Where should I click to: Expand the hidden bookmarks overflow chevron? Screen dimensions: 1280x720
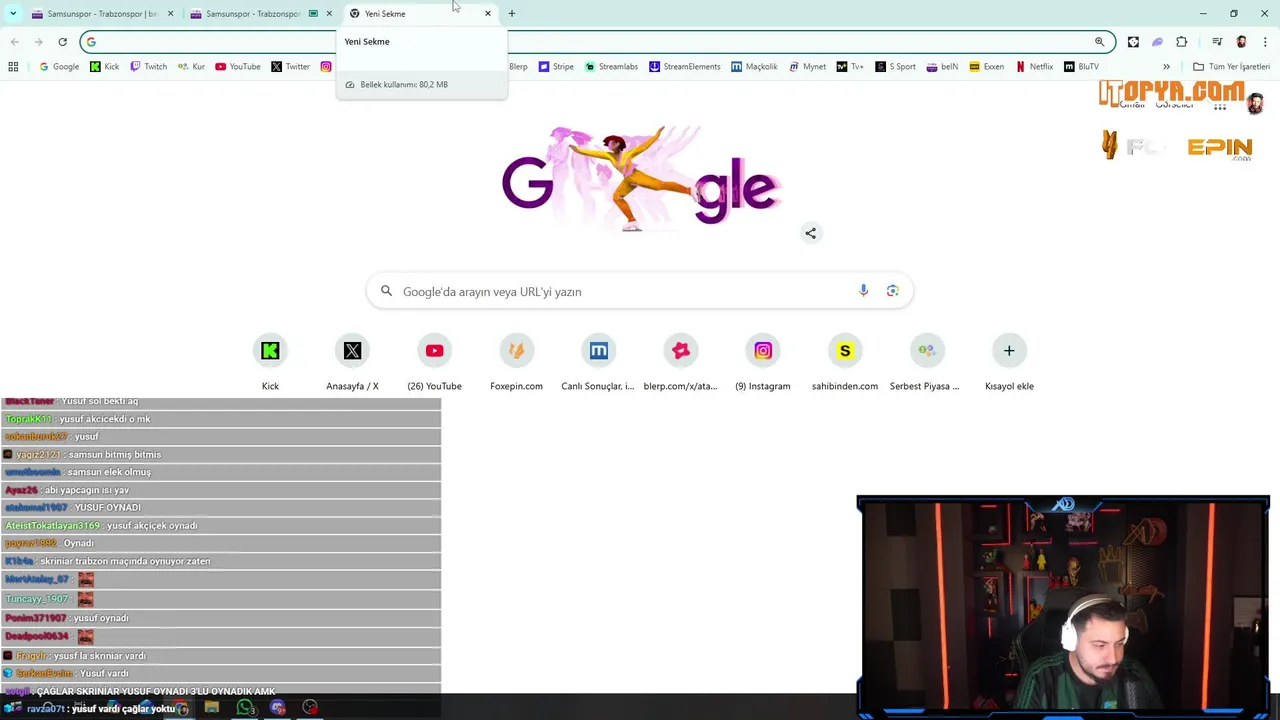pyautogui.click(x=1166, y=66)
